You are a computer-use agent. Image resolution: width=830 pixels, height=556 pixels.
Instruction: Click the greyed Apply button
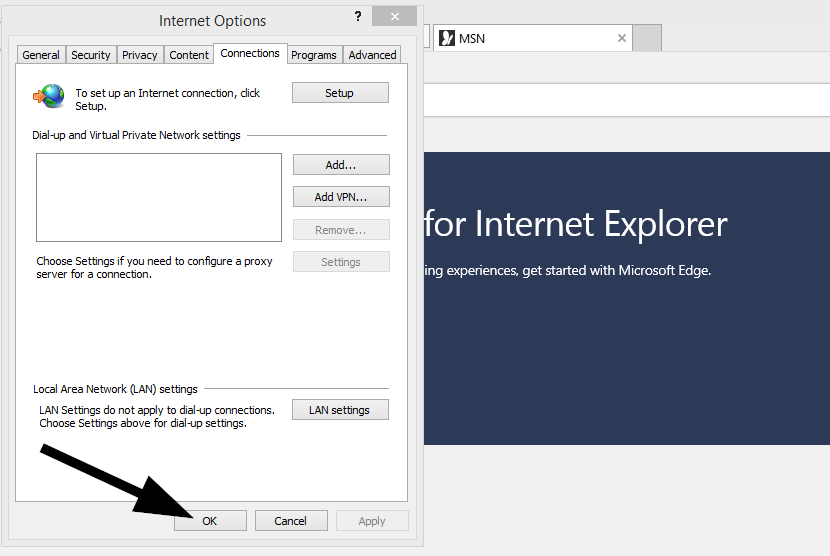click(x=372, y=521)
